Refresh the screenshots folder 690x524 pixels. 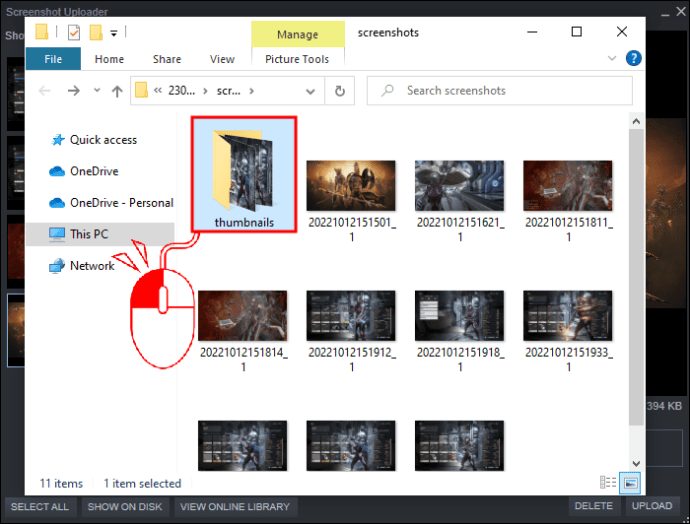340,91
